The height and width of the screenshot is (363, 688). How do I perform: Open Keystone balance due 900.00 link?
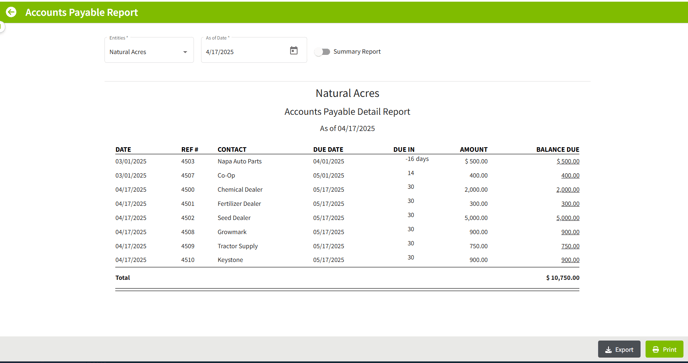(570, 260)
